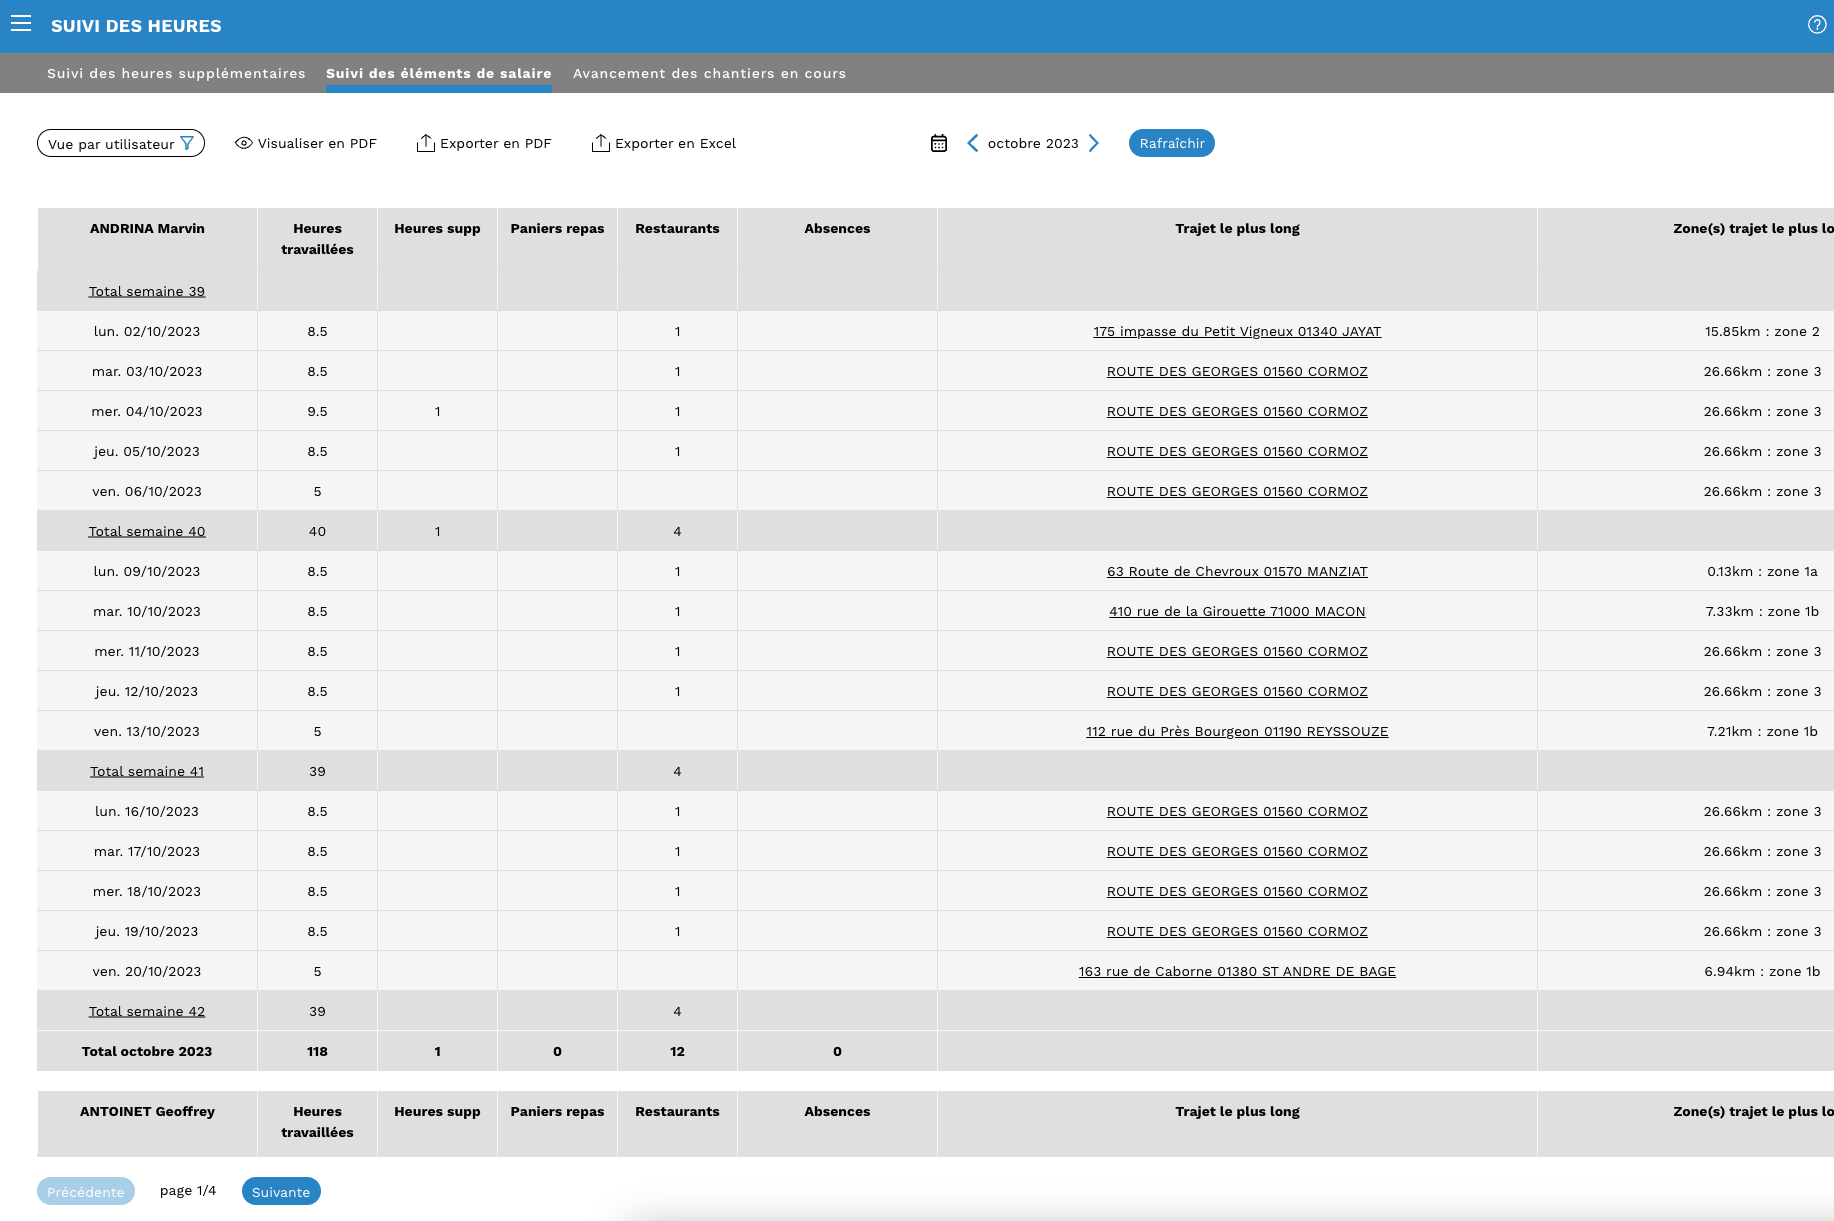Screen dimensions: 1834x1221
Task: Click the export icon beside Exporter en Excel
Action: (x=600, y=143)
